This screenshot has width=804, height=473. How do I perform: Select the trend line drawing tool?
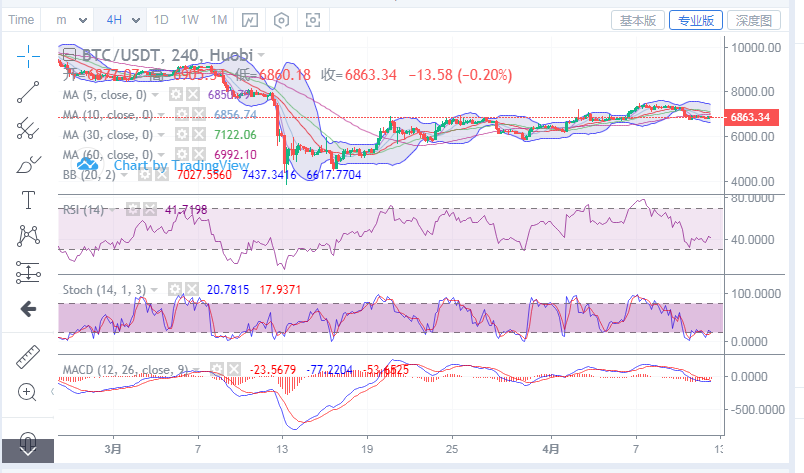[x=28, y=91]
